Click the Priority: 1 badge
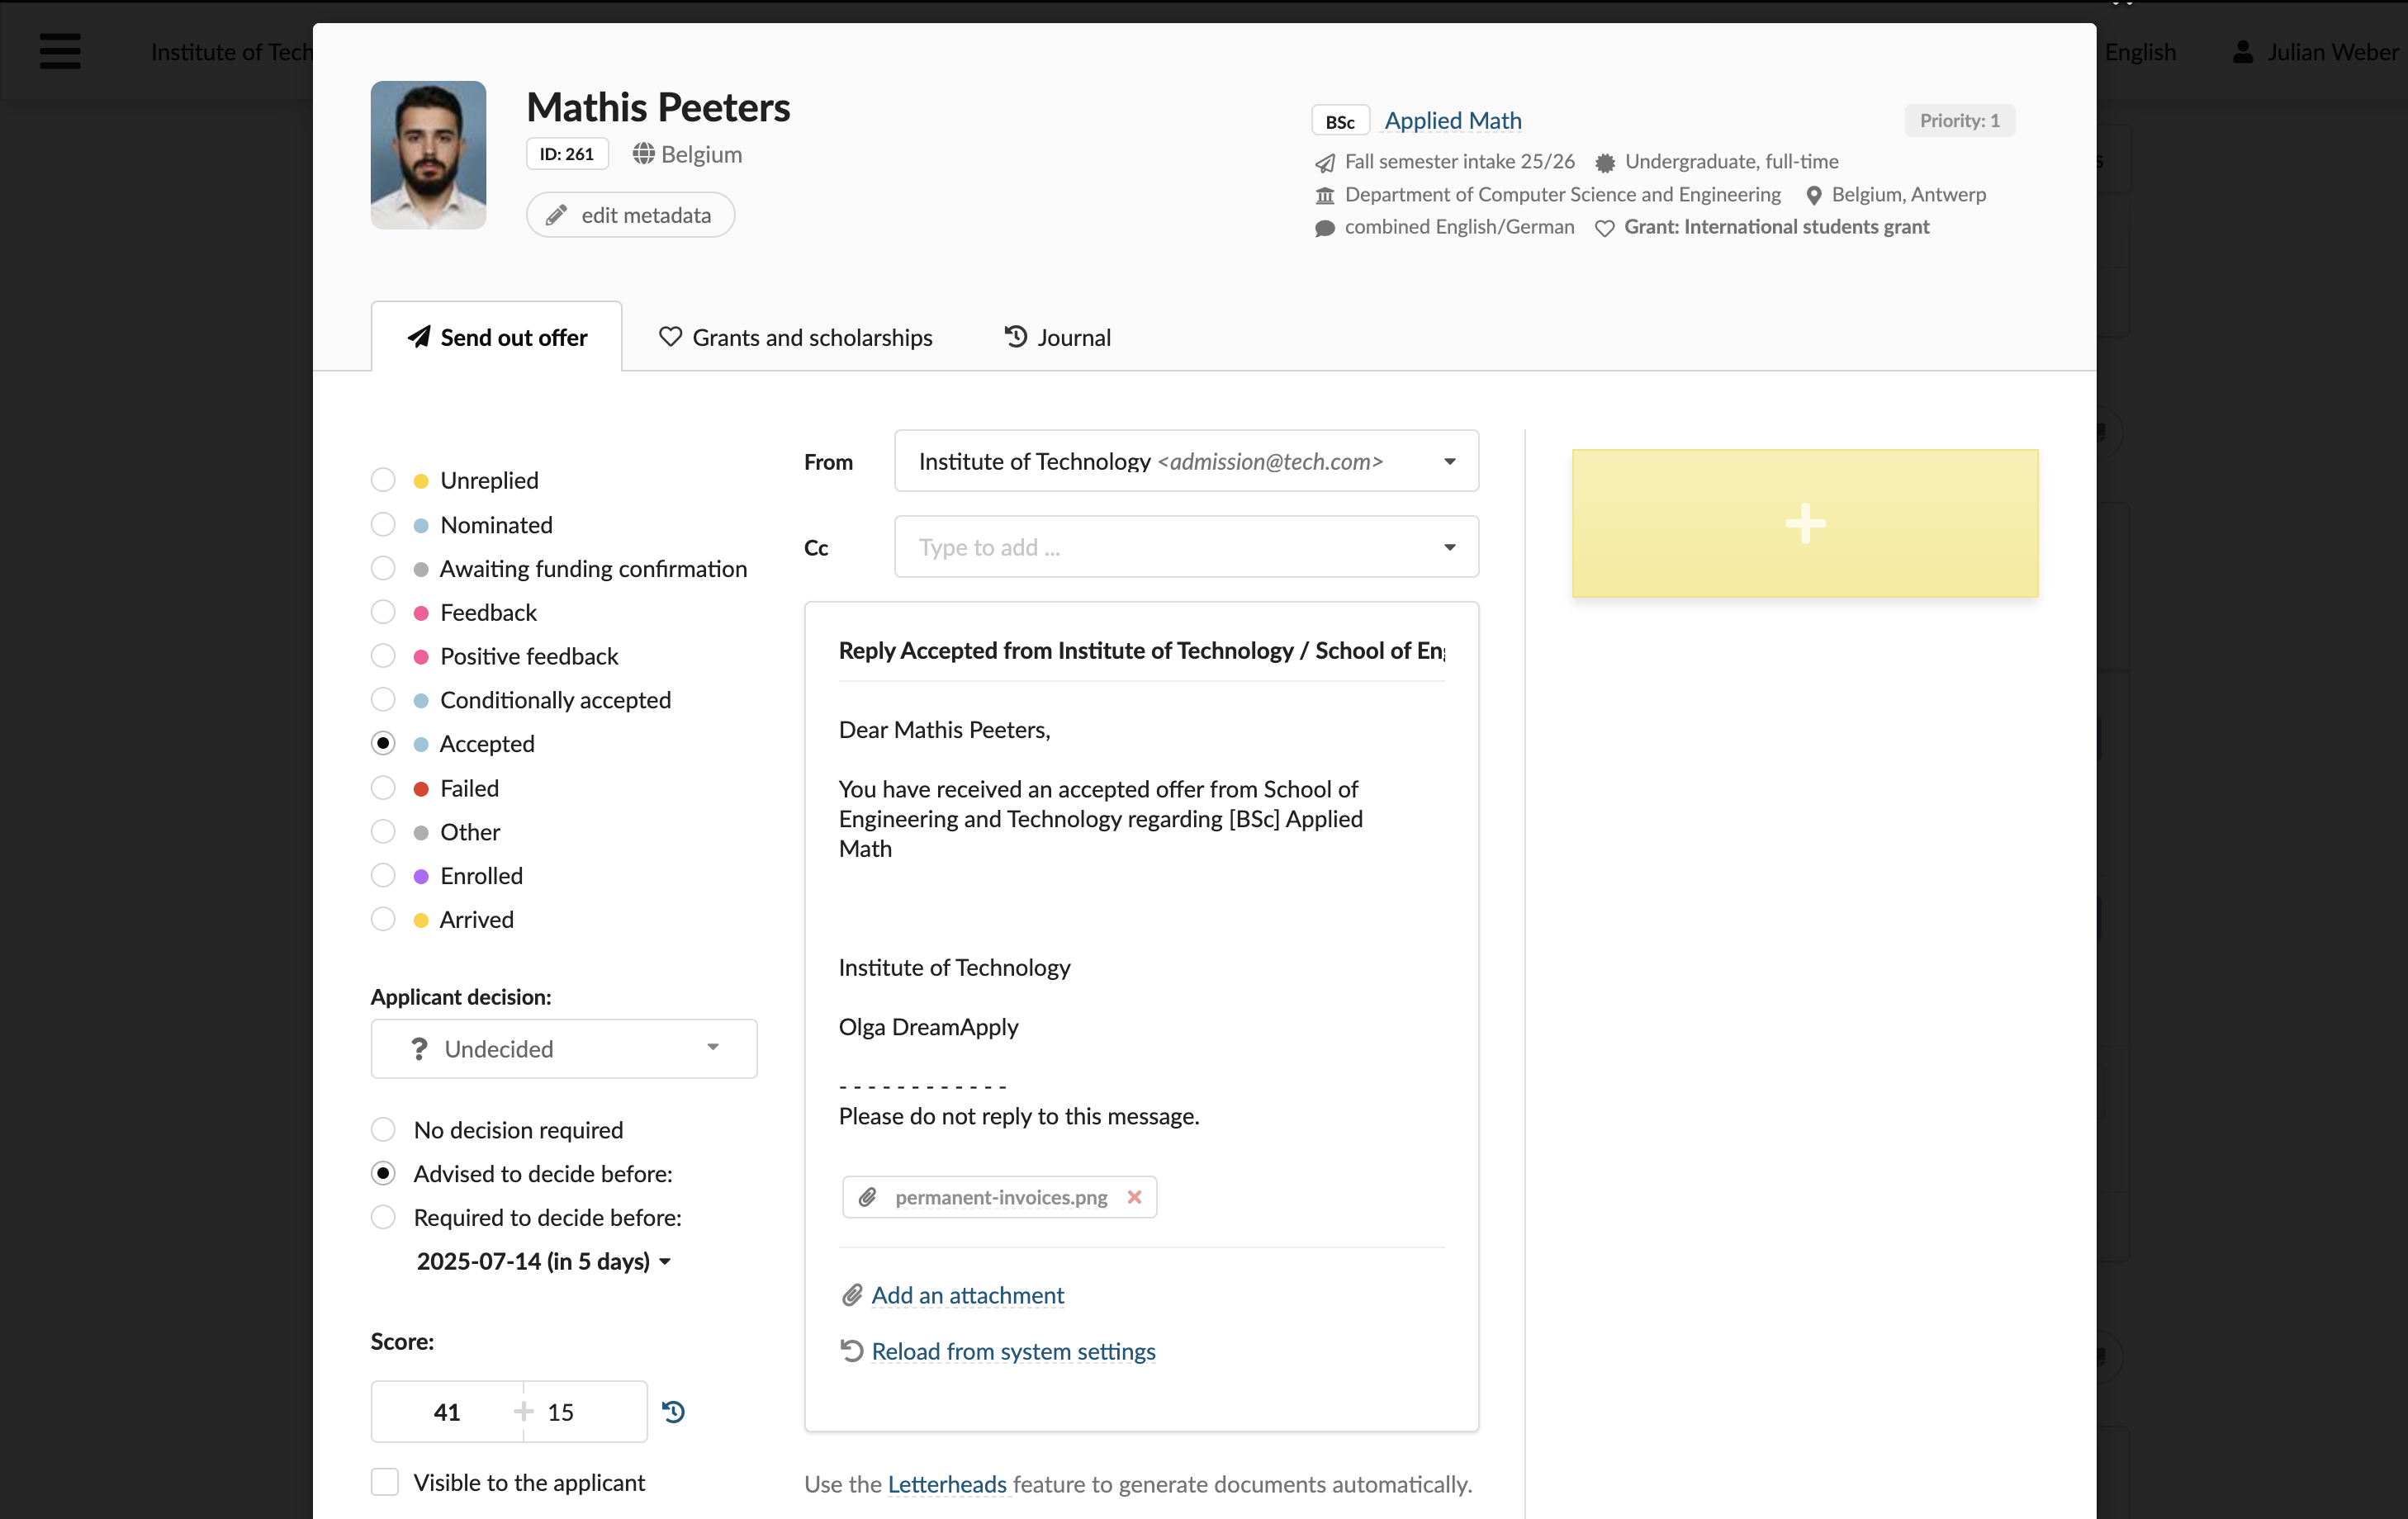Viewport: 2408px width, 1519px height. [1959, 120]
